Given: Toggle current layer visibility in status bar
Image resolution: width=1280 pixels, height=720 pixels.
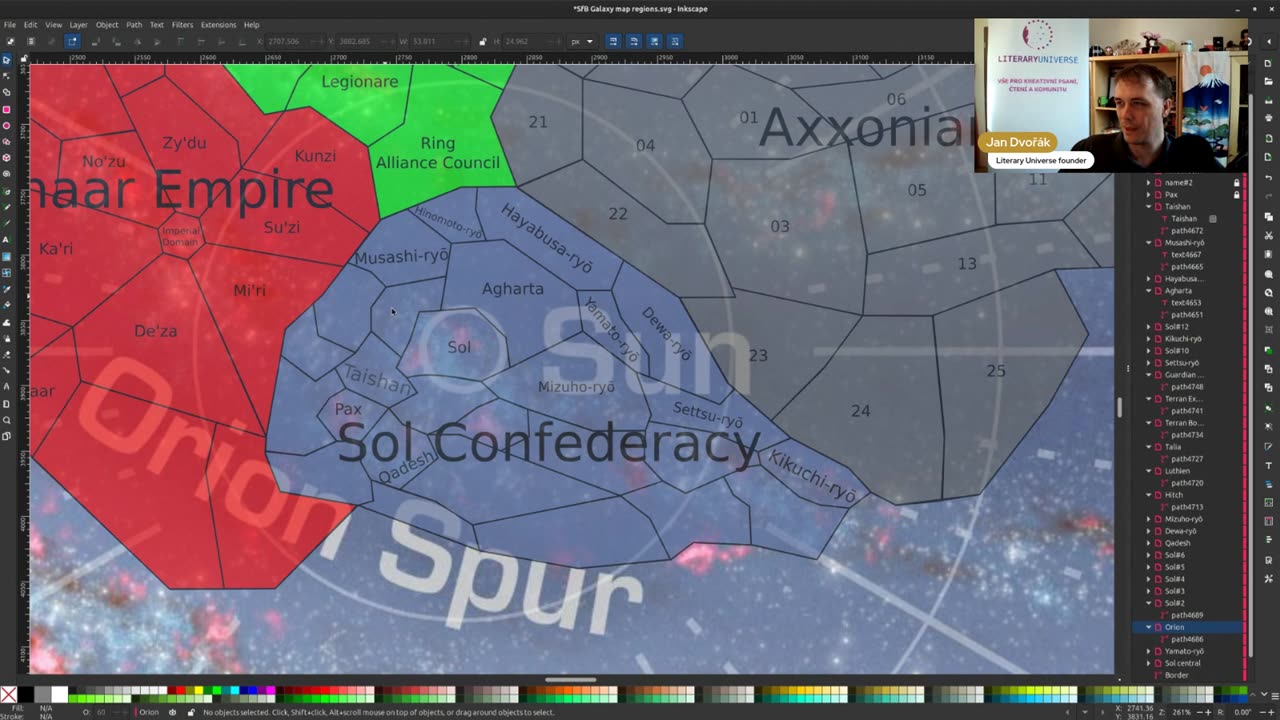Looking at the screenshot, I should tap(172, 712).
